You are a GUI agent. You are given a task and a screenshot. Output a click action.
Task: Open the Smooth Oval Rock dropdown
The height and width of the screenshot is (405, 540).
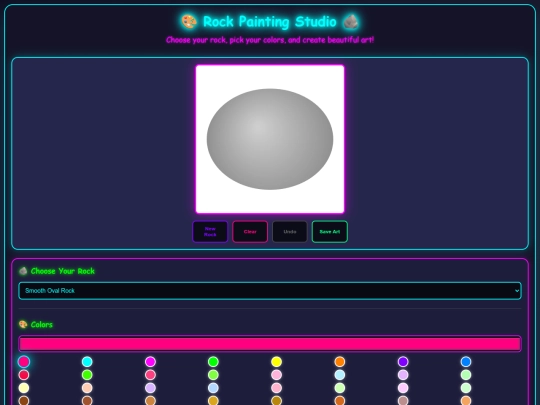[x=270, y=291]
